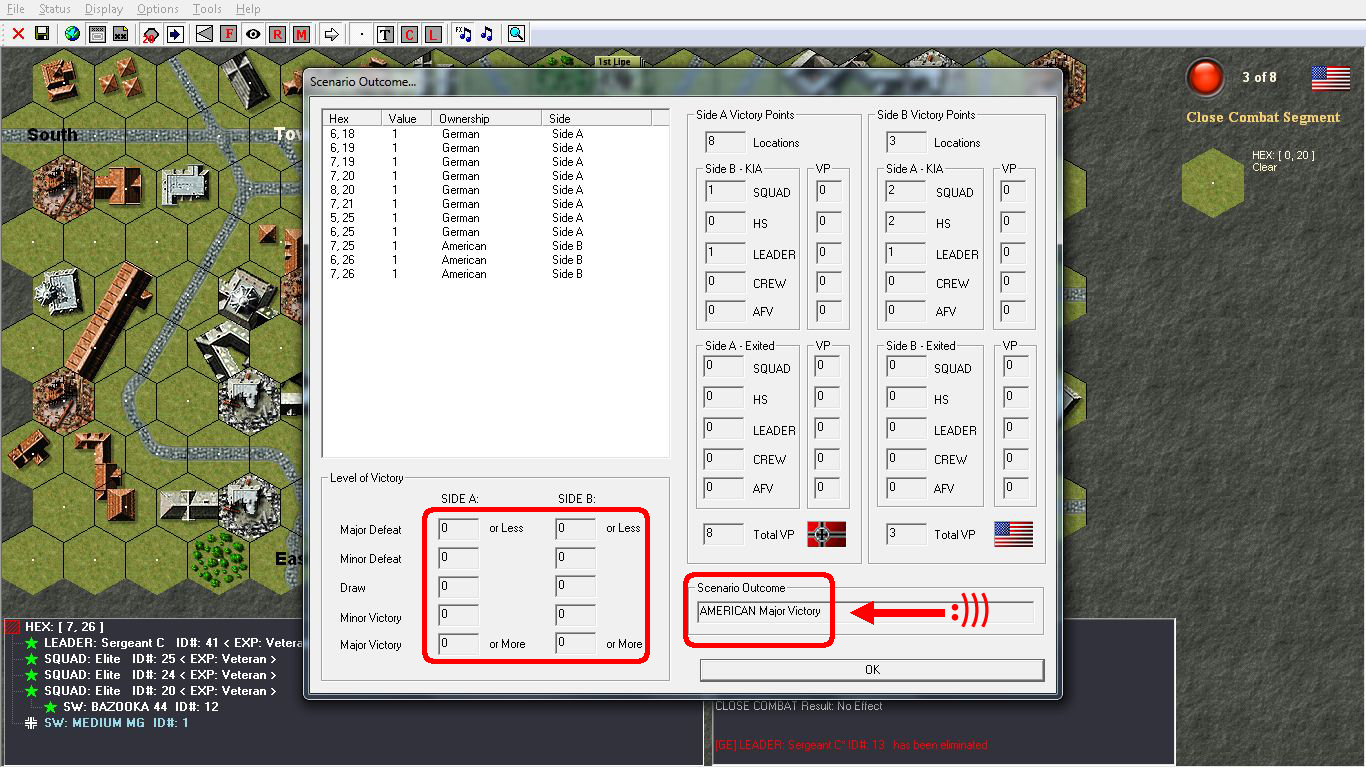The width and height of the screenshot is (1366, 768).
Task: Toggle the T toolbar button
Action: click(385, 34)
